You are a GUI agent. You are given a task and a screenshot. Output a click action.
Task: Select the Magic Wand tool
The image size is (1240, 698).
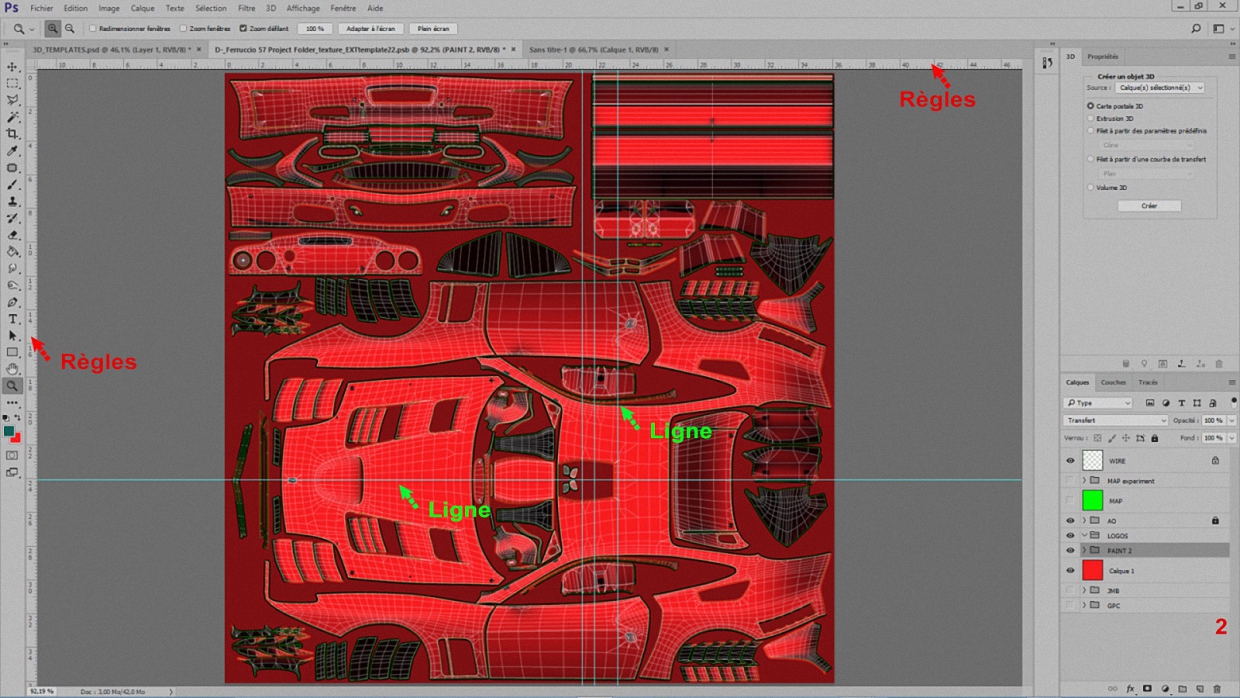click(x=12, y=117)
